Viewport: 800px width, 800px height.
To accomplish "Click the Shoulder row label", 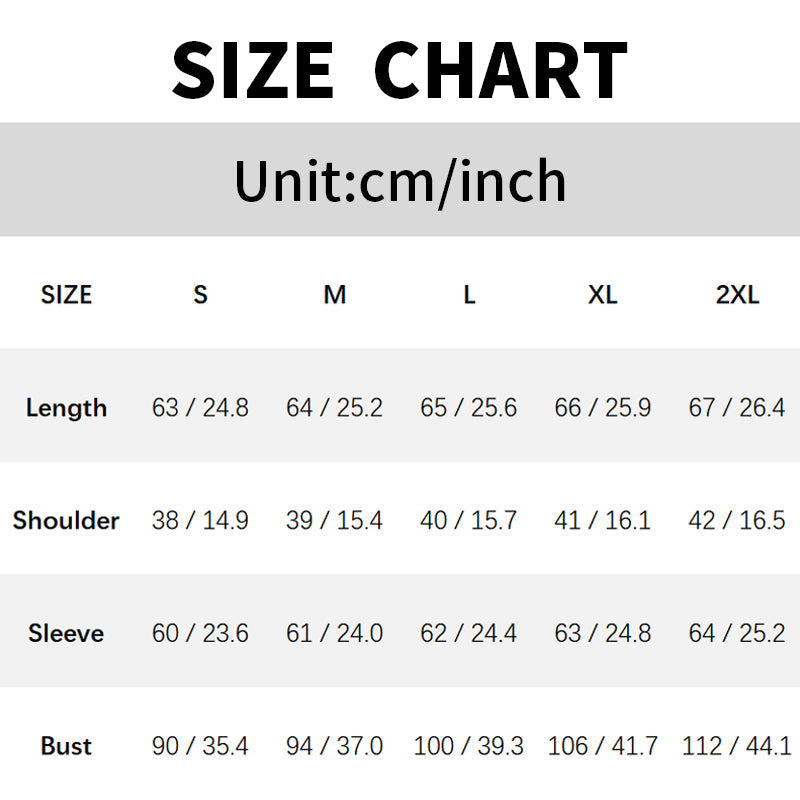I will pos(66,521).
